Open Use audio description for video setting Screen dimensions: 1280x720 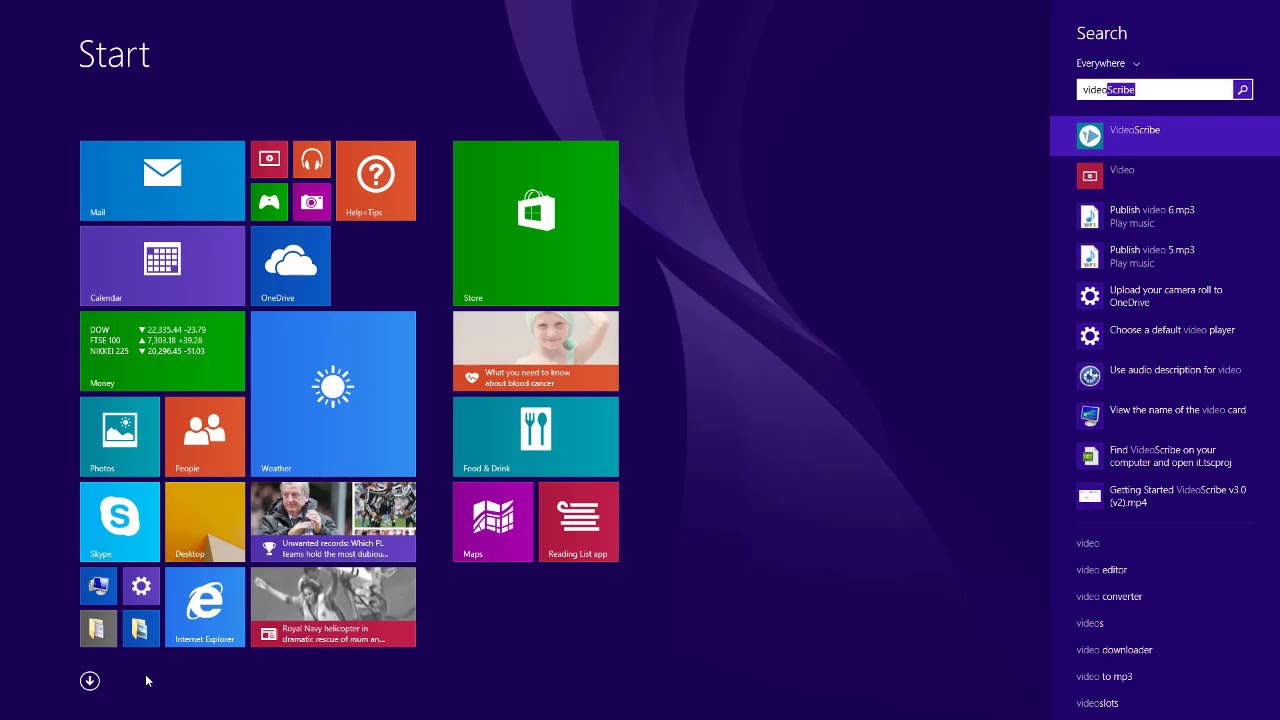pos(1165,376)
